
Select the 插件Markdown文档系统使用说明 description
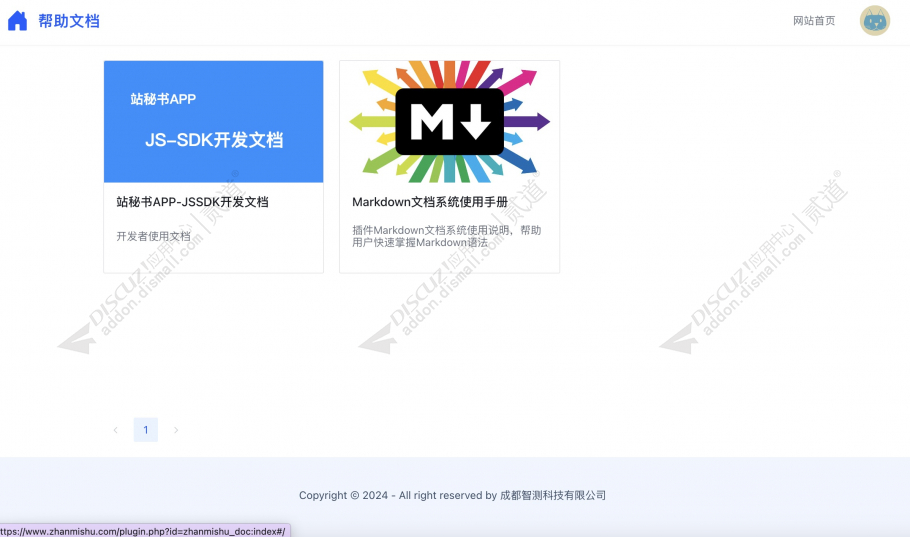coord(446,236)
